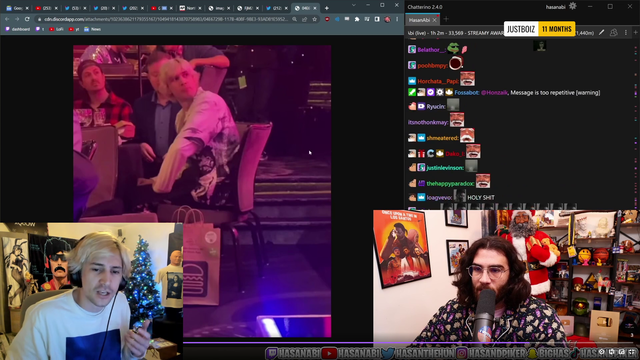The width and height of the screenshot is (640, 360).
Task: Open the Chrome profile avatar
Action: click(x=387, y=19)
